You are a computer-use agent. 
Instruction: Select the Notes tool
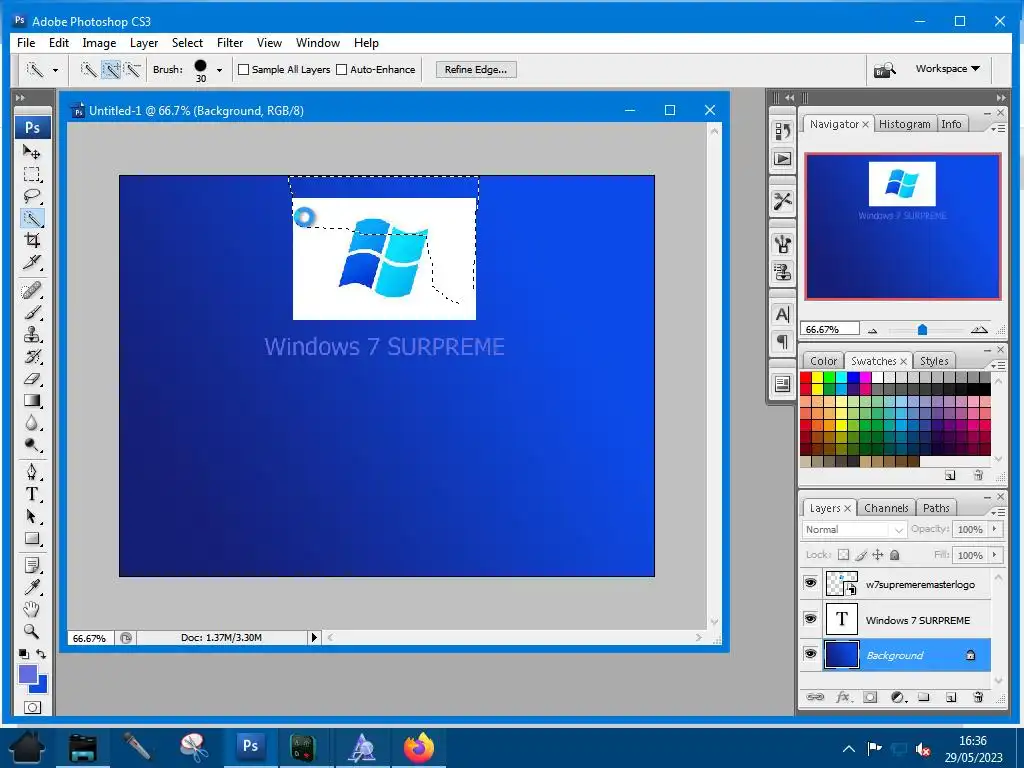click(31, 565)
